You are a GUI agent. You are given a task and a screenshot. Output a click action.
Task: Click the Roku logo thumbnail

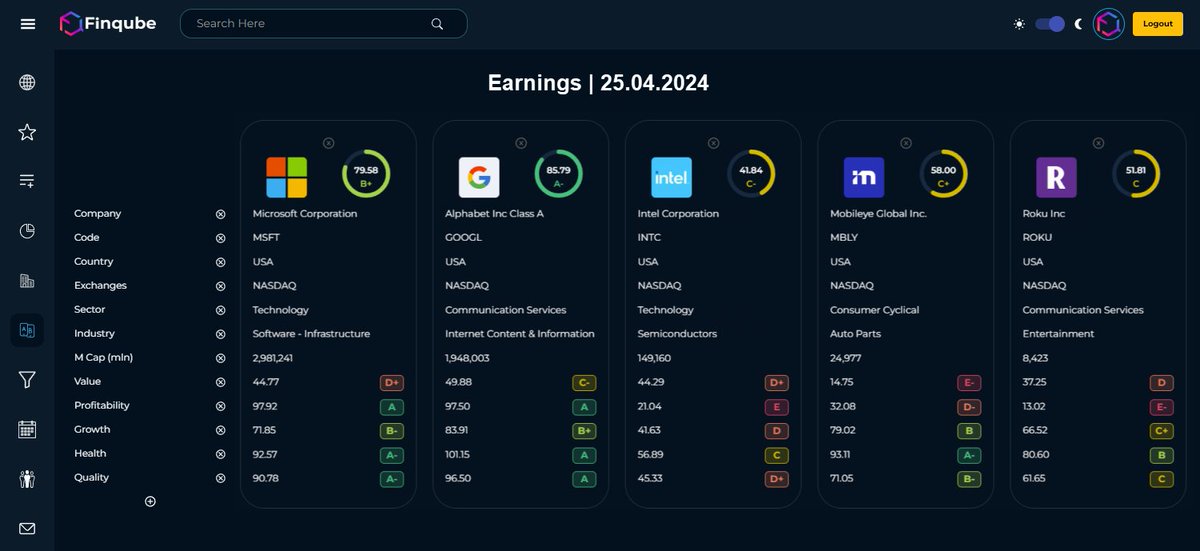pyautogui.click(x=1056, y=177)
